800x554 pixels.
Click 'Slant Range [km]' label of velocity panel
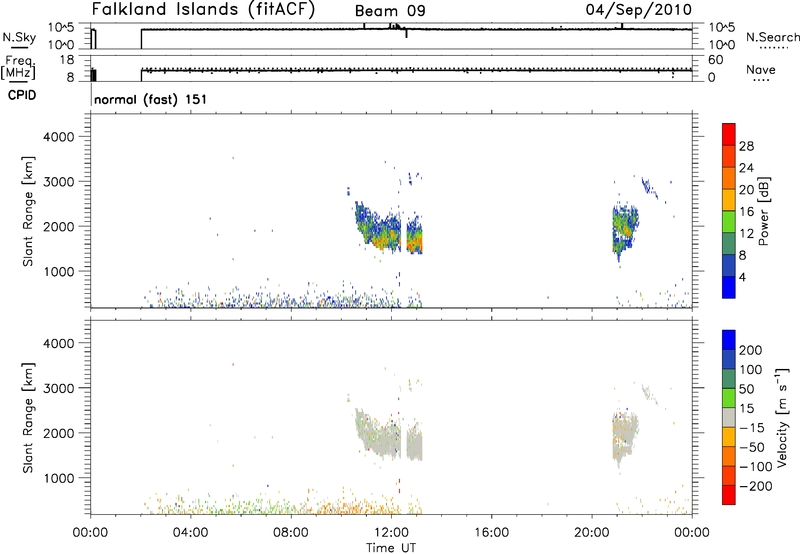coord(28,417)
